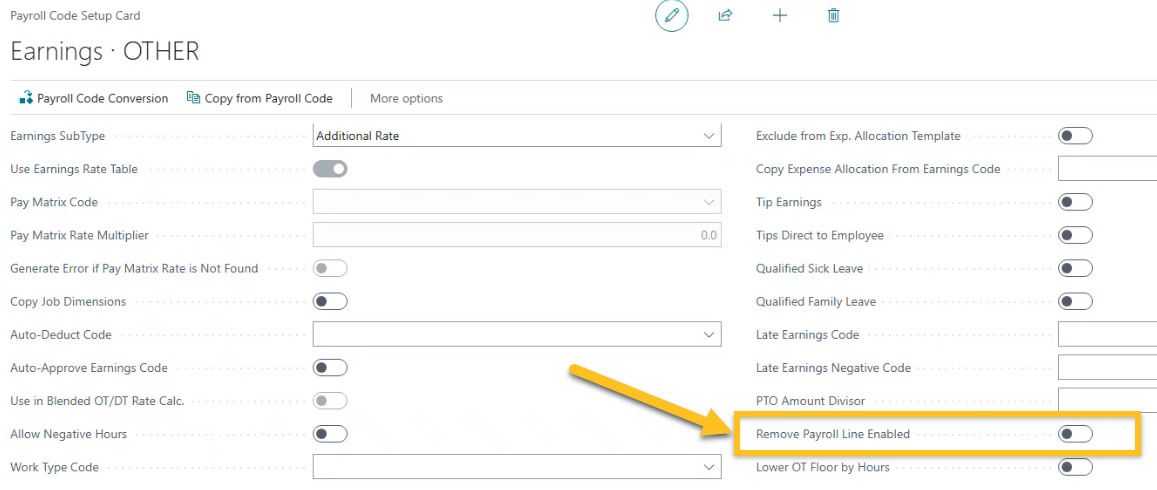Toggle Allow Negative Hours switch
Screen dimensions: 1157x490
[330, 434]
